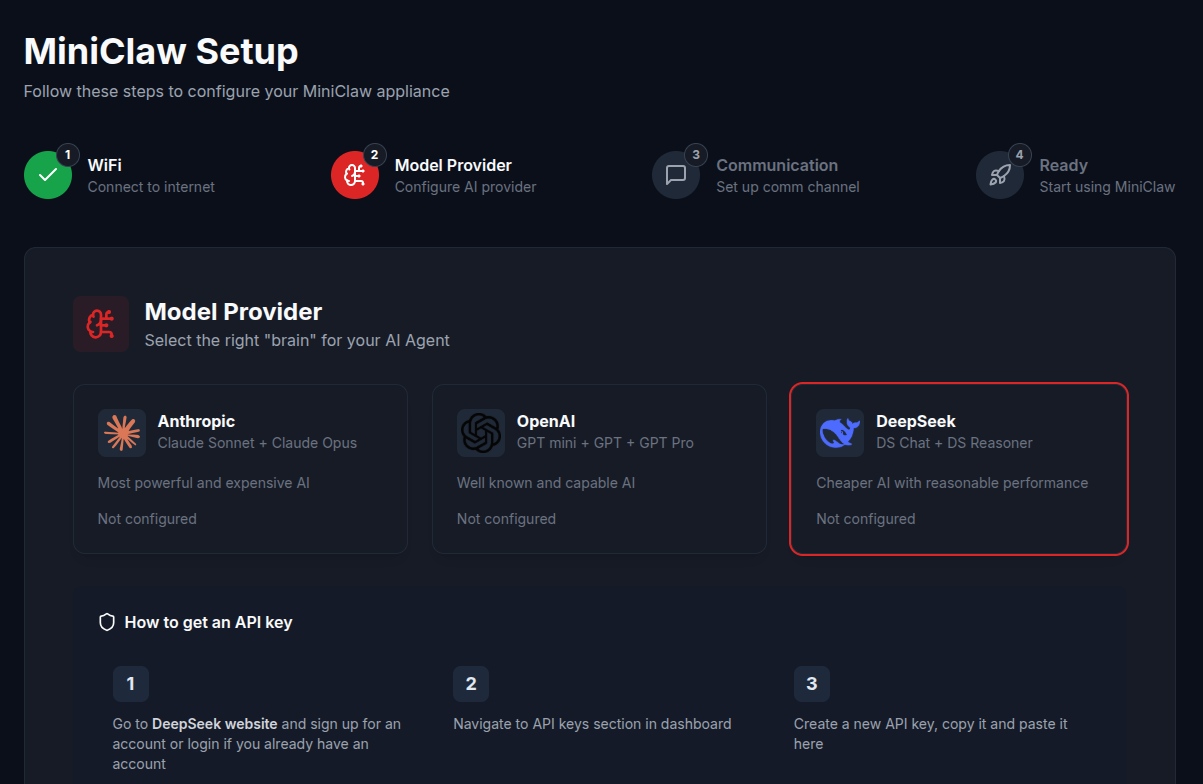
Task: Click the OpenAI knot logo icon
Action: (481, 433)
